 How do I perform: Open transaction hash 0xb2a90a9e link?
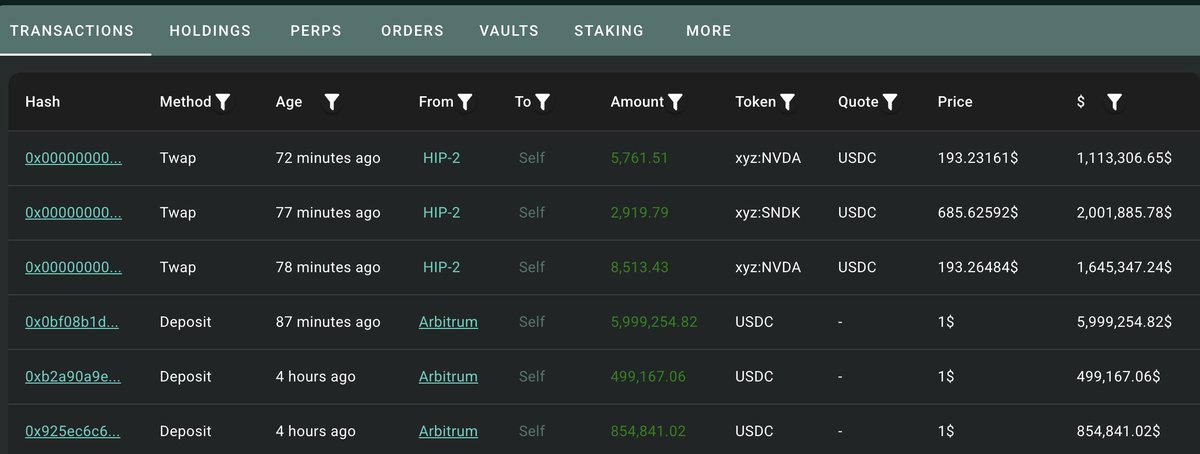click(x=73, y=377)
